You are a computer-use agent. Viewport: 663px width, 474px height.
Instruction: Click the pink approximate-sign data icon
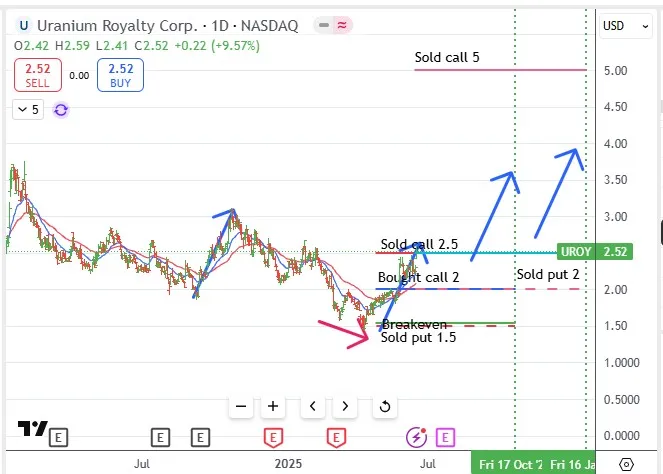(x=342, y=25)
